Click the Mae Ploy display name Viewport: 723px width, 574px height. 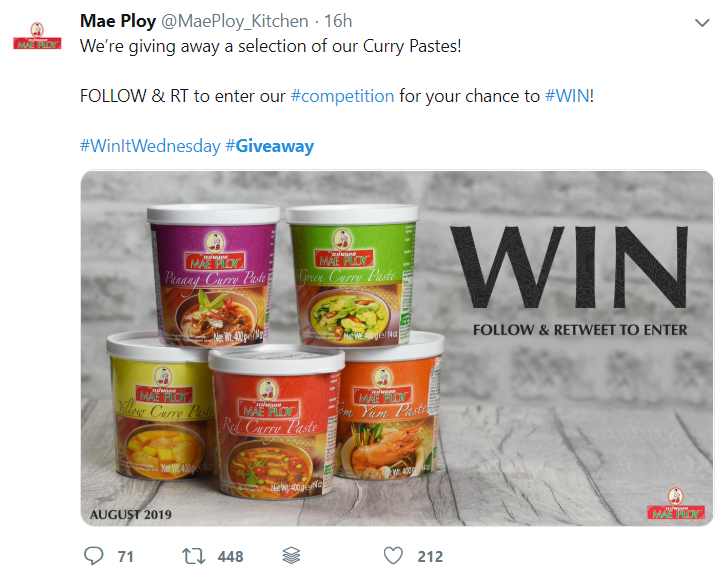point(118,21)
